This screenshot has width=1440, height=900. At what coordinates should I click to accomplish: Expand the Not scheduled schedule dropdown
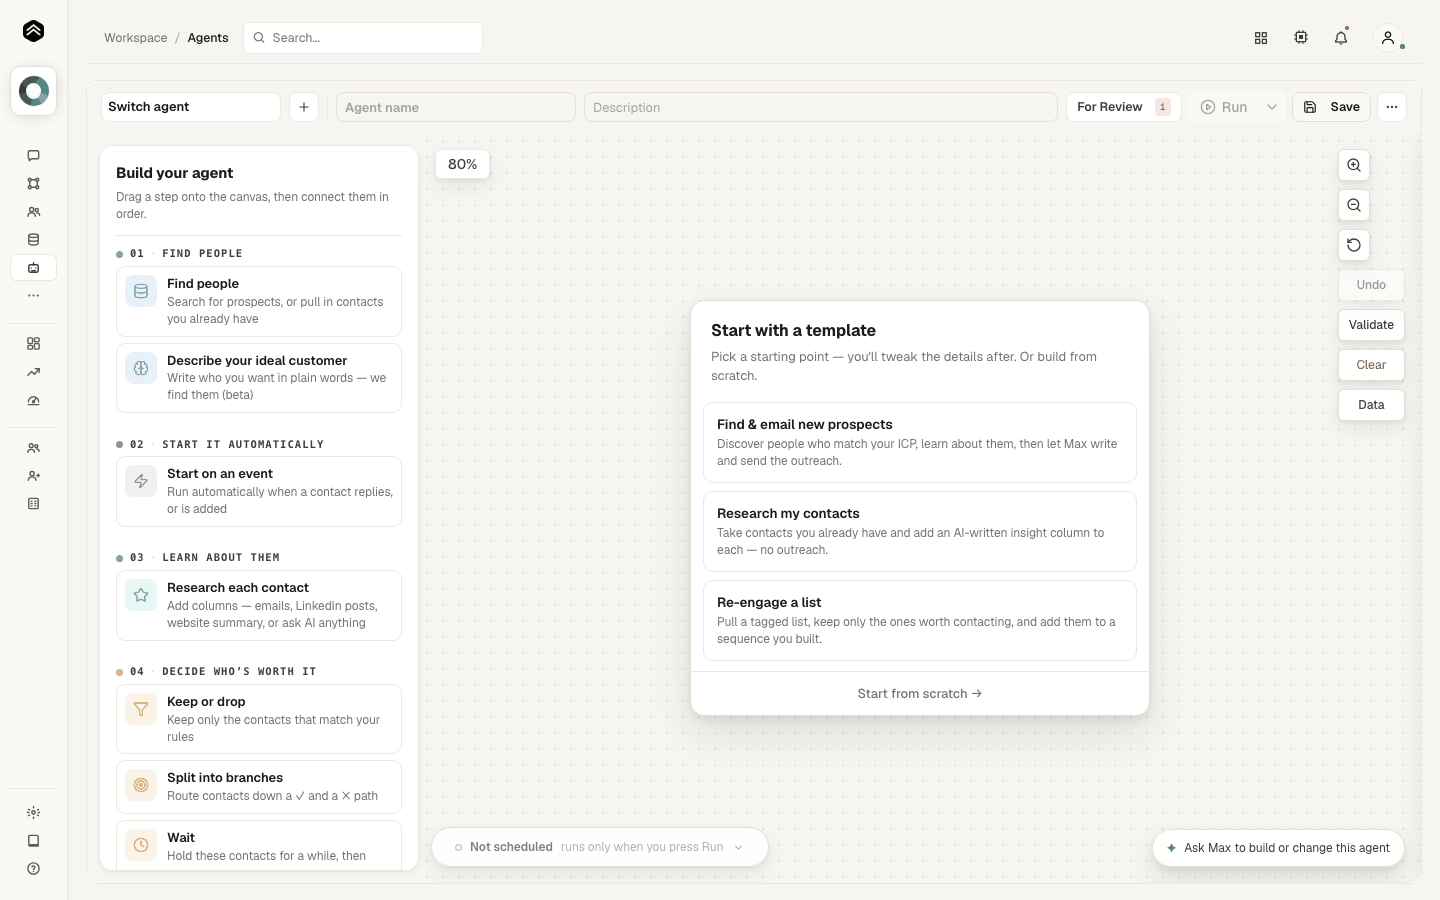tap(600, 847)
